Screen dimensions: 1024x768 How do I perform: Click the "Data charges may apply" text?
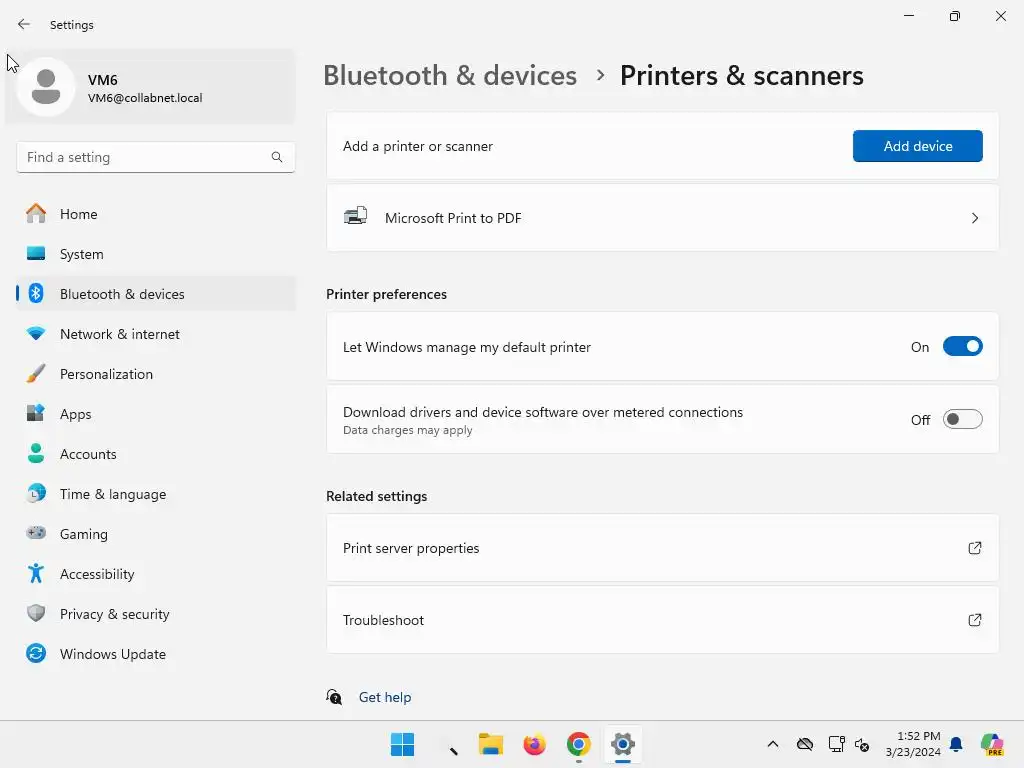click(408, 430)
